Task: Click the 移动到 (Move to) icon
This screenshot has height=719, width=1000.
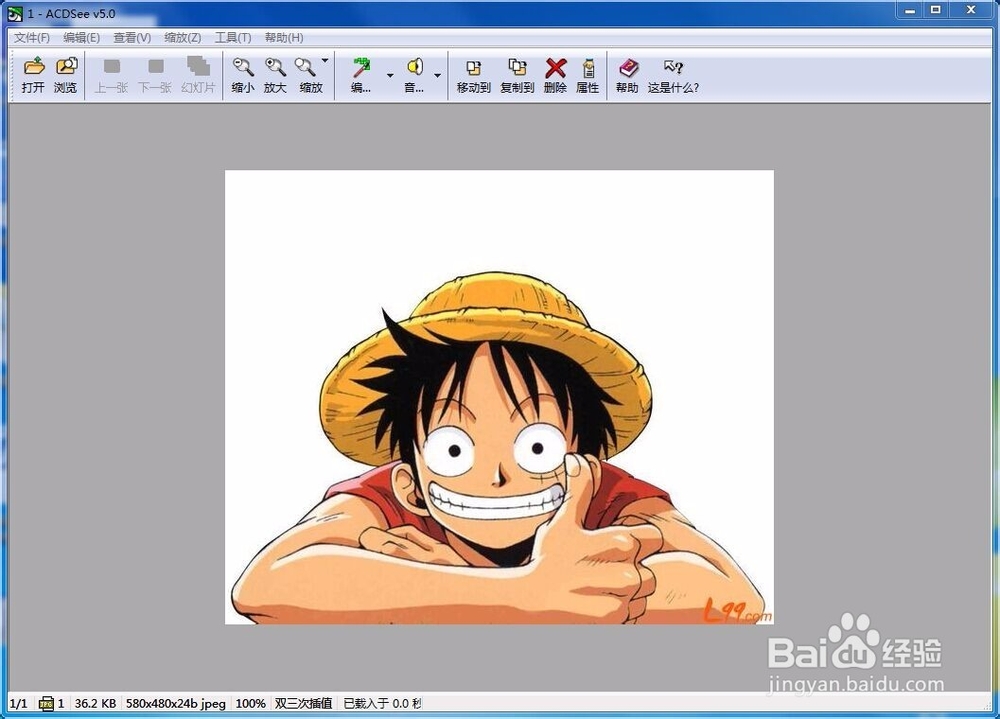Action: pos(474,67)
